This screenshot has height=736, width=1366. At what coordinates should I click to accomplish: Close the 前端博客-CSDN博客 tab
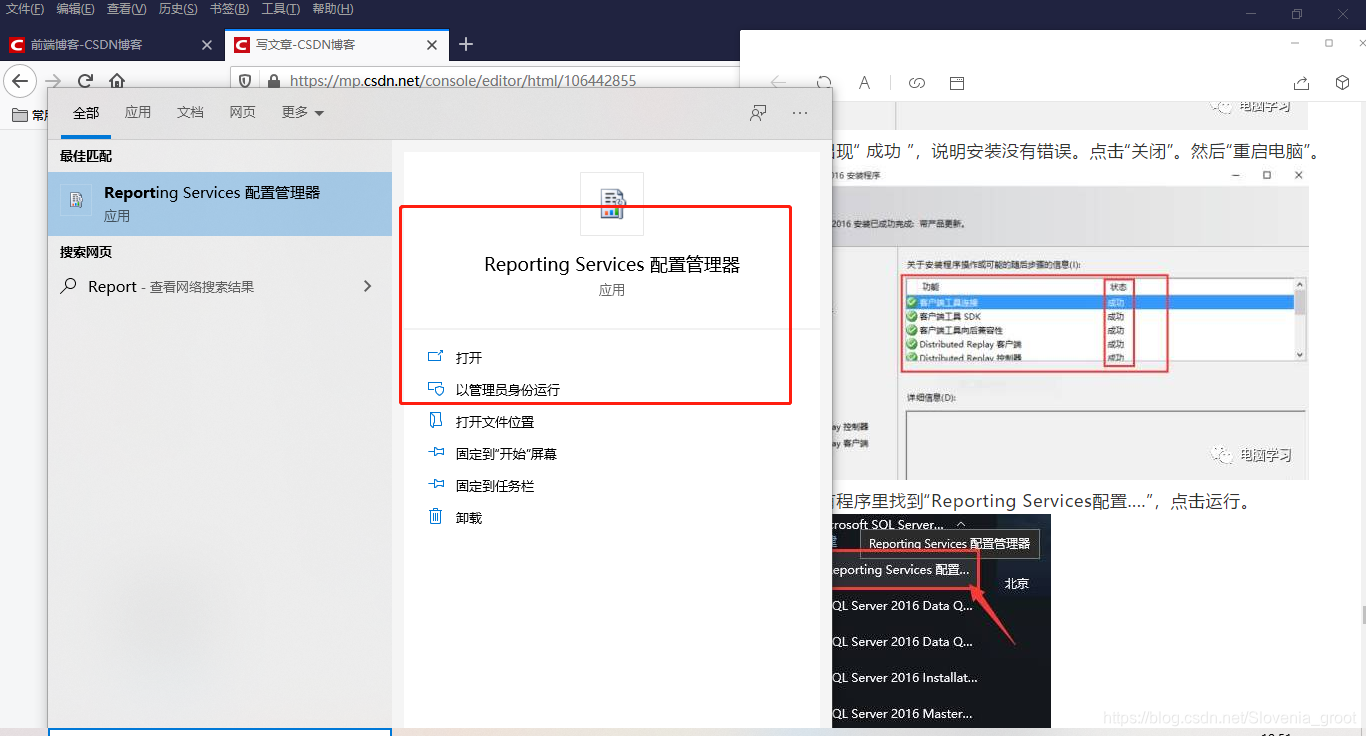[x=207, y=45]
